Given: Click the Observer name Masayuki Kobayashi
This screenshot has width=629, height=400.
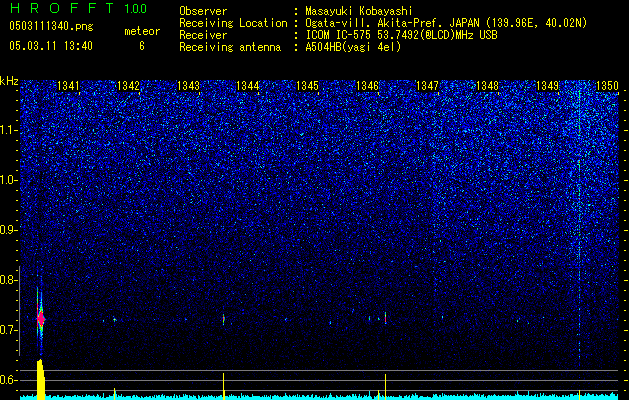Looking at the screenshot, I should coord(359,11).
